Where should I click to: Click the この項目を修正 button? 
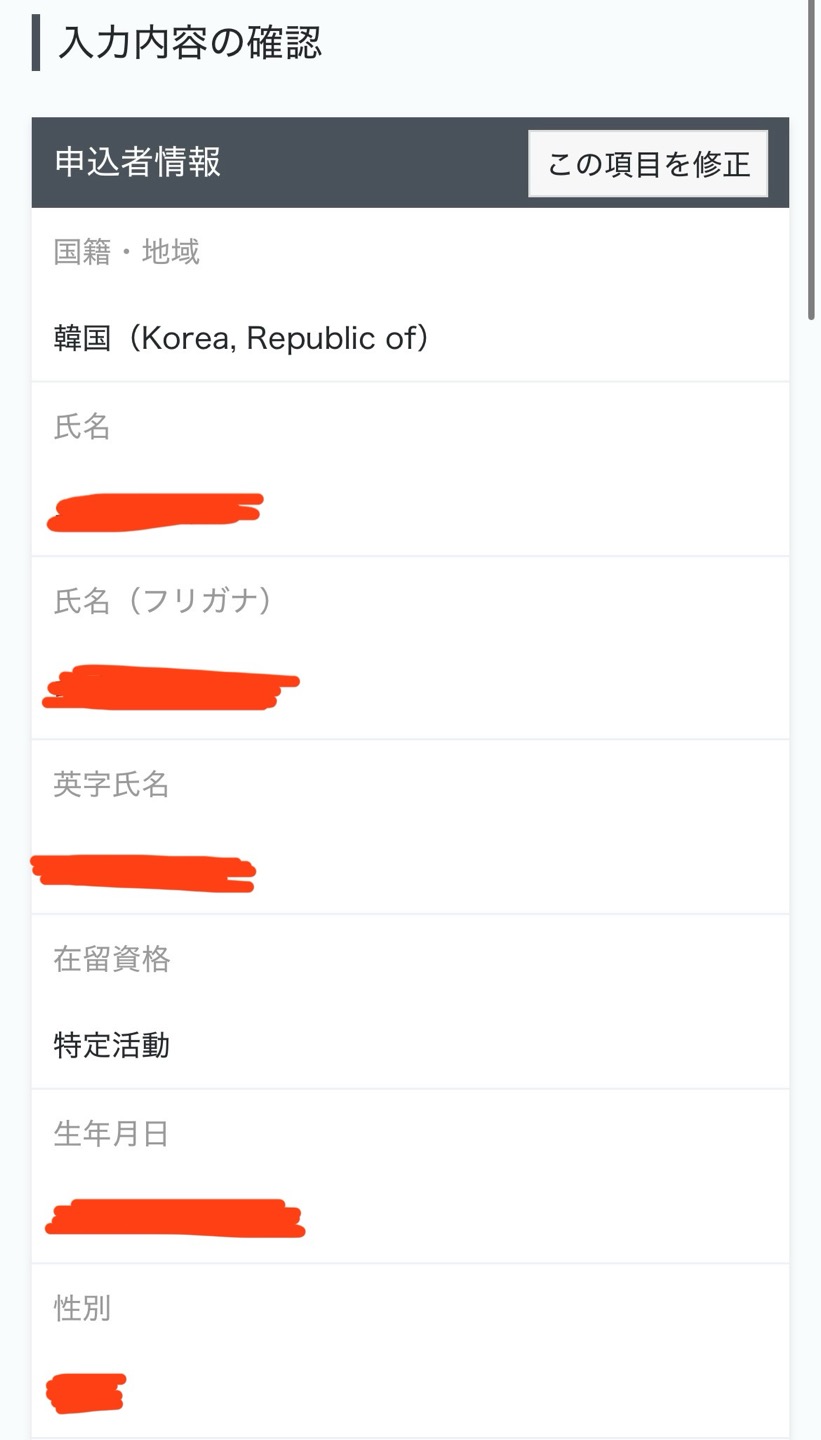648,163
